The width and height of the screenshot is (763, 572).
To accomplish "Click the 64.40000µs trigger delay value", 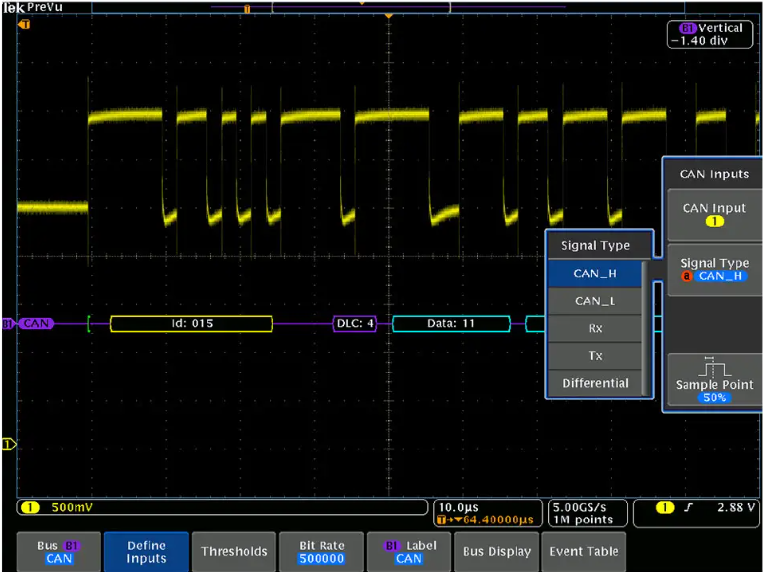I will tap(498, 520).
